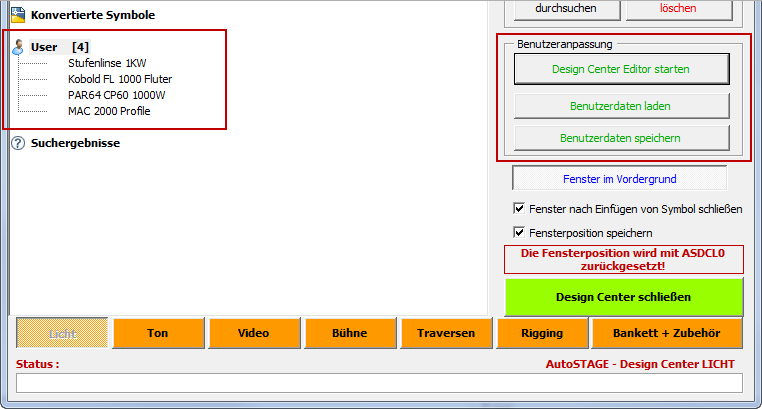Go to the Traversen category tab
Screen dimensions: 762x409
pyautogui.click(x=445, y=333)
